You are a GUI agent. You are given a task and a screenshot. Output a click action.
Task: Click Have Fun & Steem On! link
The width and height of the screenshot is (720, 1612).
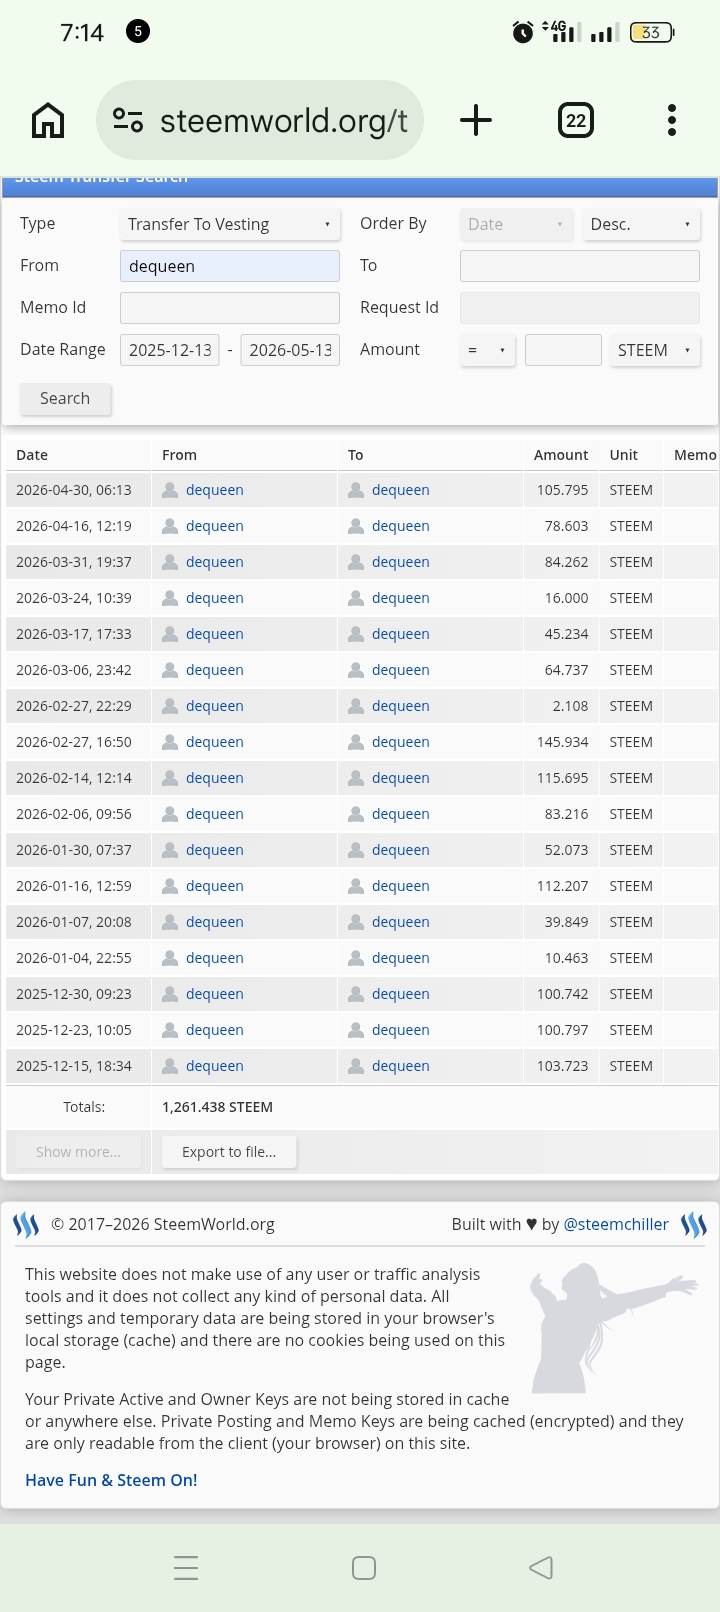click(111, 1480)
